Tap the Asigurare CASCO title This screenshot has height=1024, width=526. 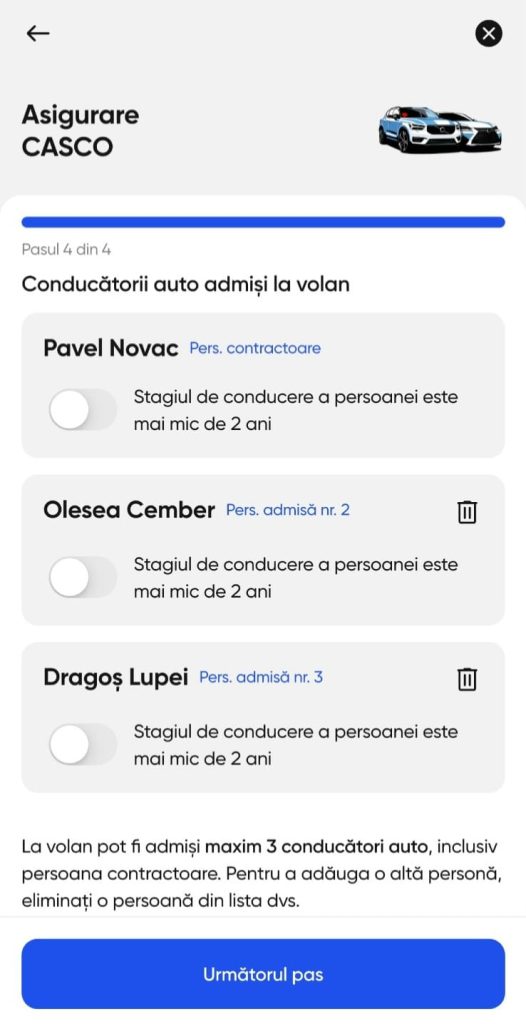[x=80, y=131]
